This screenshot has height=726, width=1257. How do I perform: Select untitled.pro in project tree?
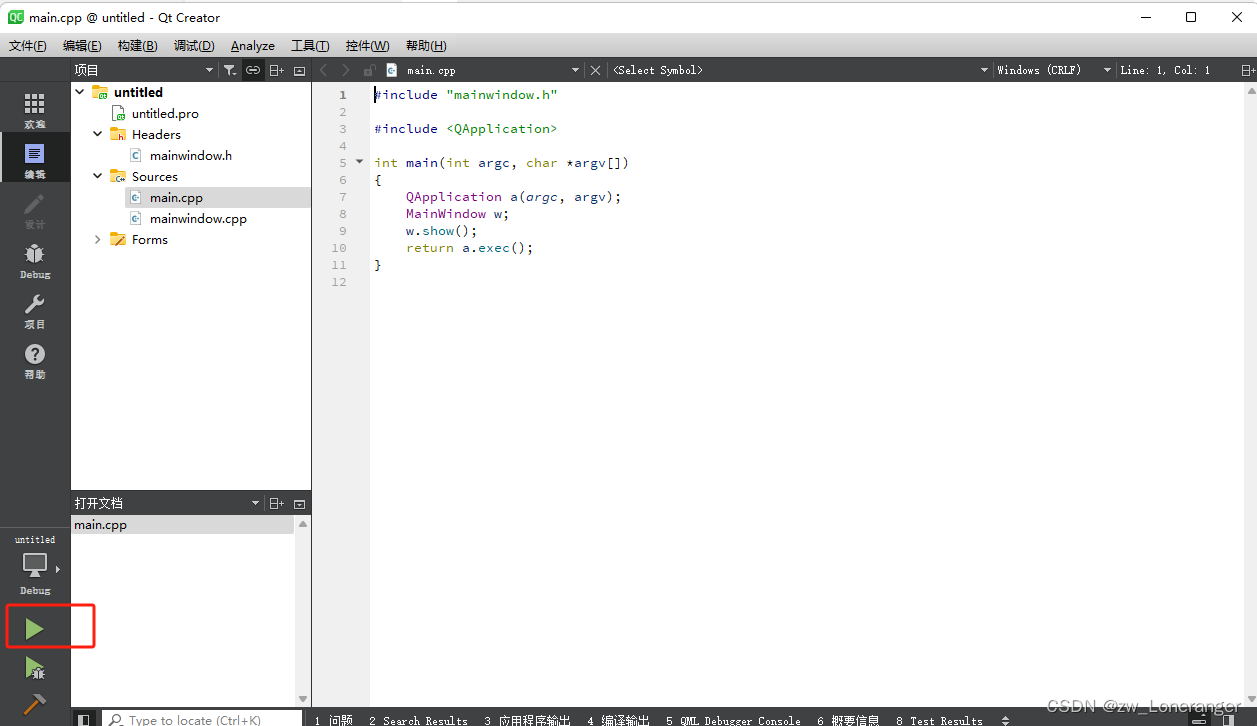(x=165, y=113)
